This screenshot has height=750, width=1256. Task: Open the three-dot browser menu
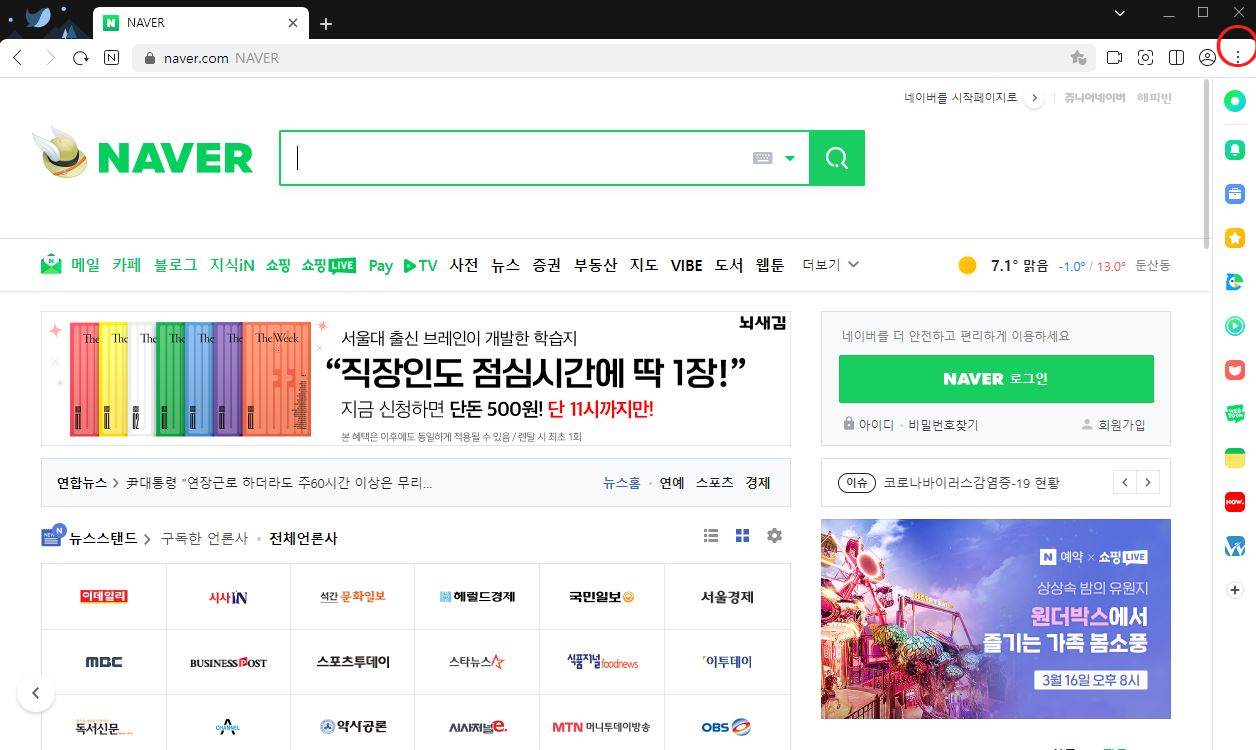click(1238, 58)
